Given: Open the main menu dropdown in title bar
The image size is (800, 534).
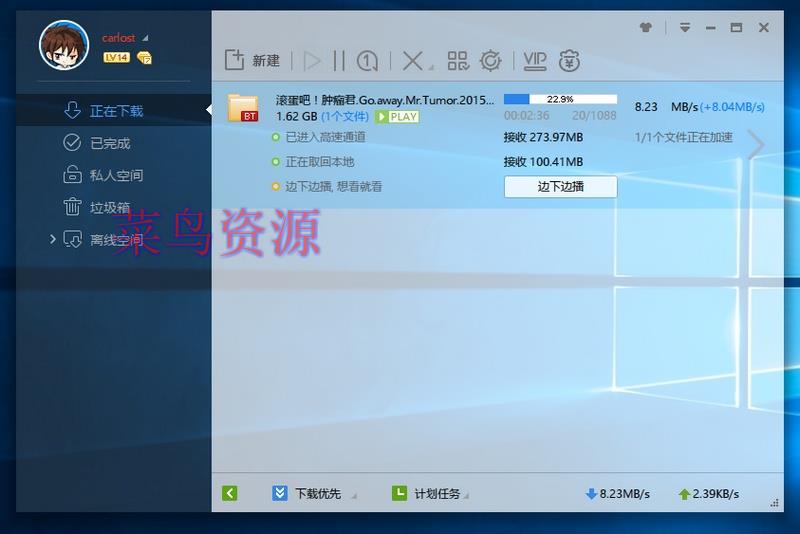Looking at the screenshot, I should point(685,28).
